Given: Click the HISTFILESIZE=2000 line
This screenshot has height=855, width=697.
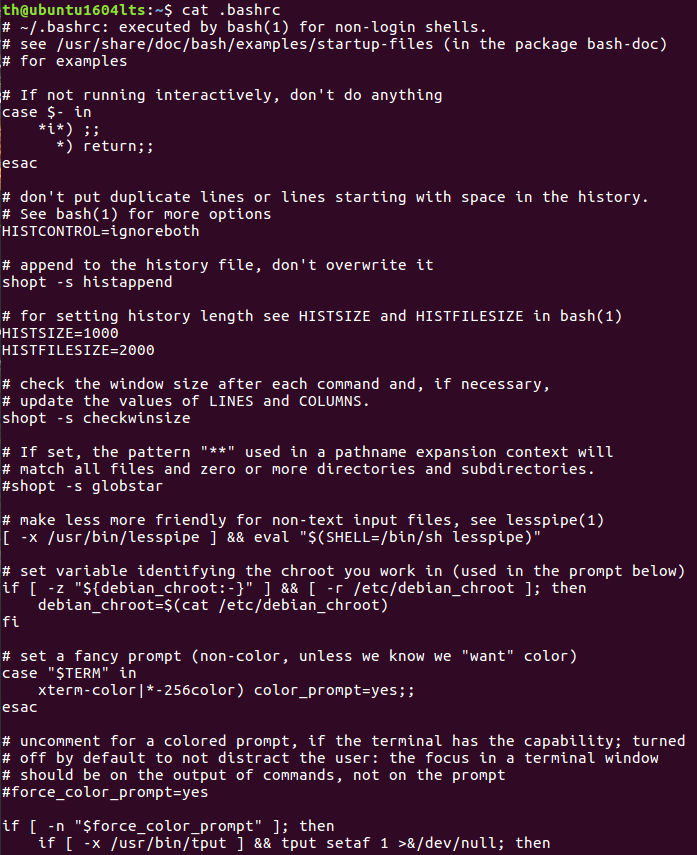Looking at the screenshot, I should point(78,350).
